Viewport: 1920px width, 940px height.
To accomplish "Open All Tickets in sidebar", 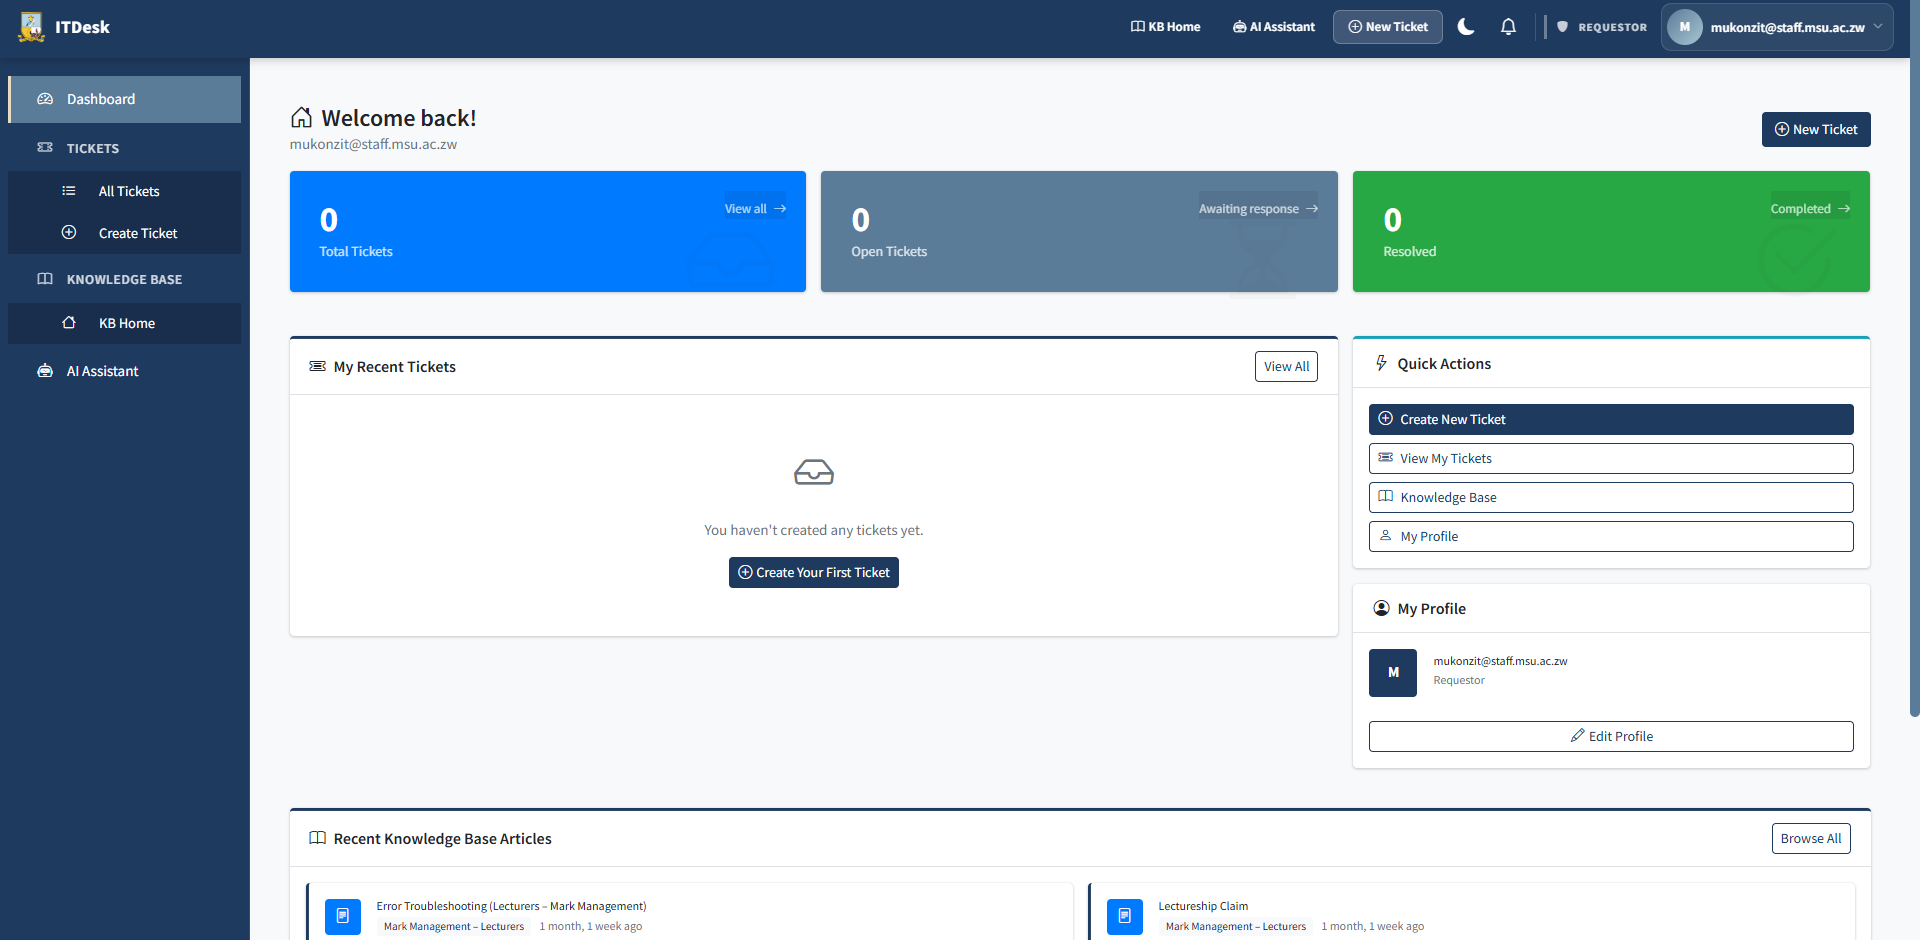I will coord(124,191).
